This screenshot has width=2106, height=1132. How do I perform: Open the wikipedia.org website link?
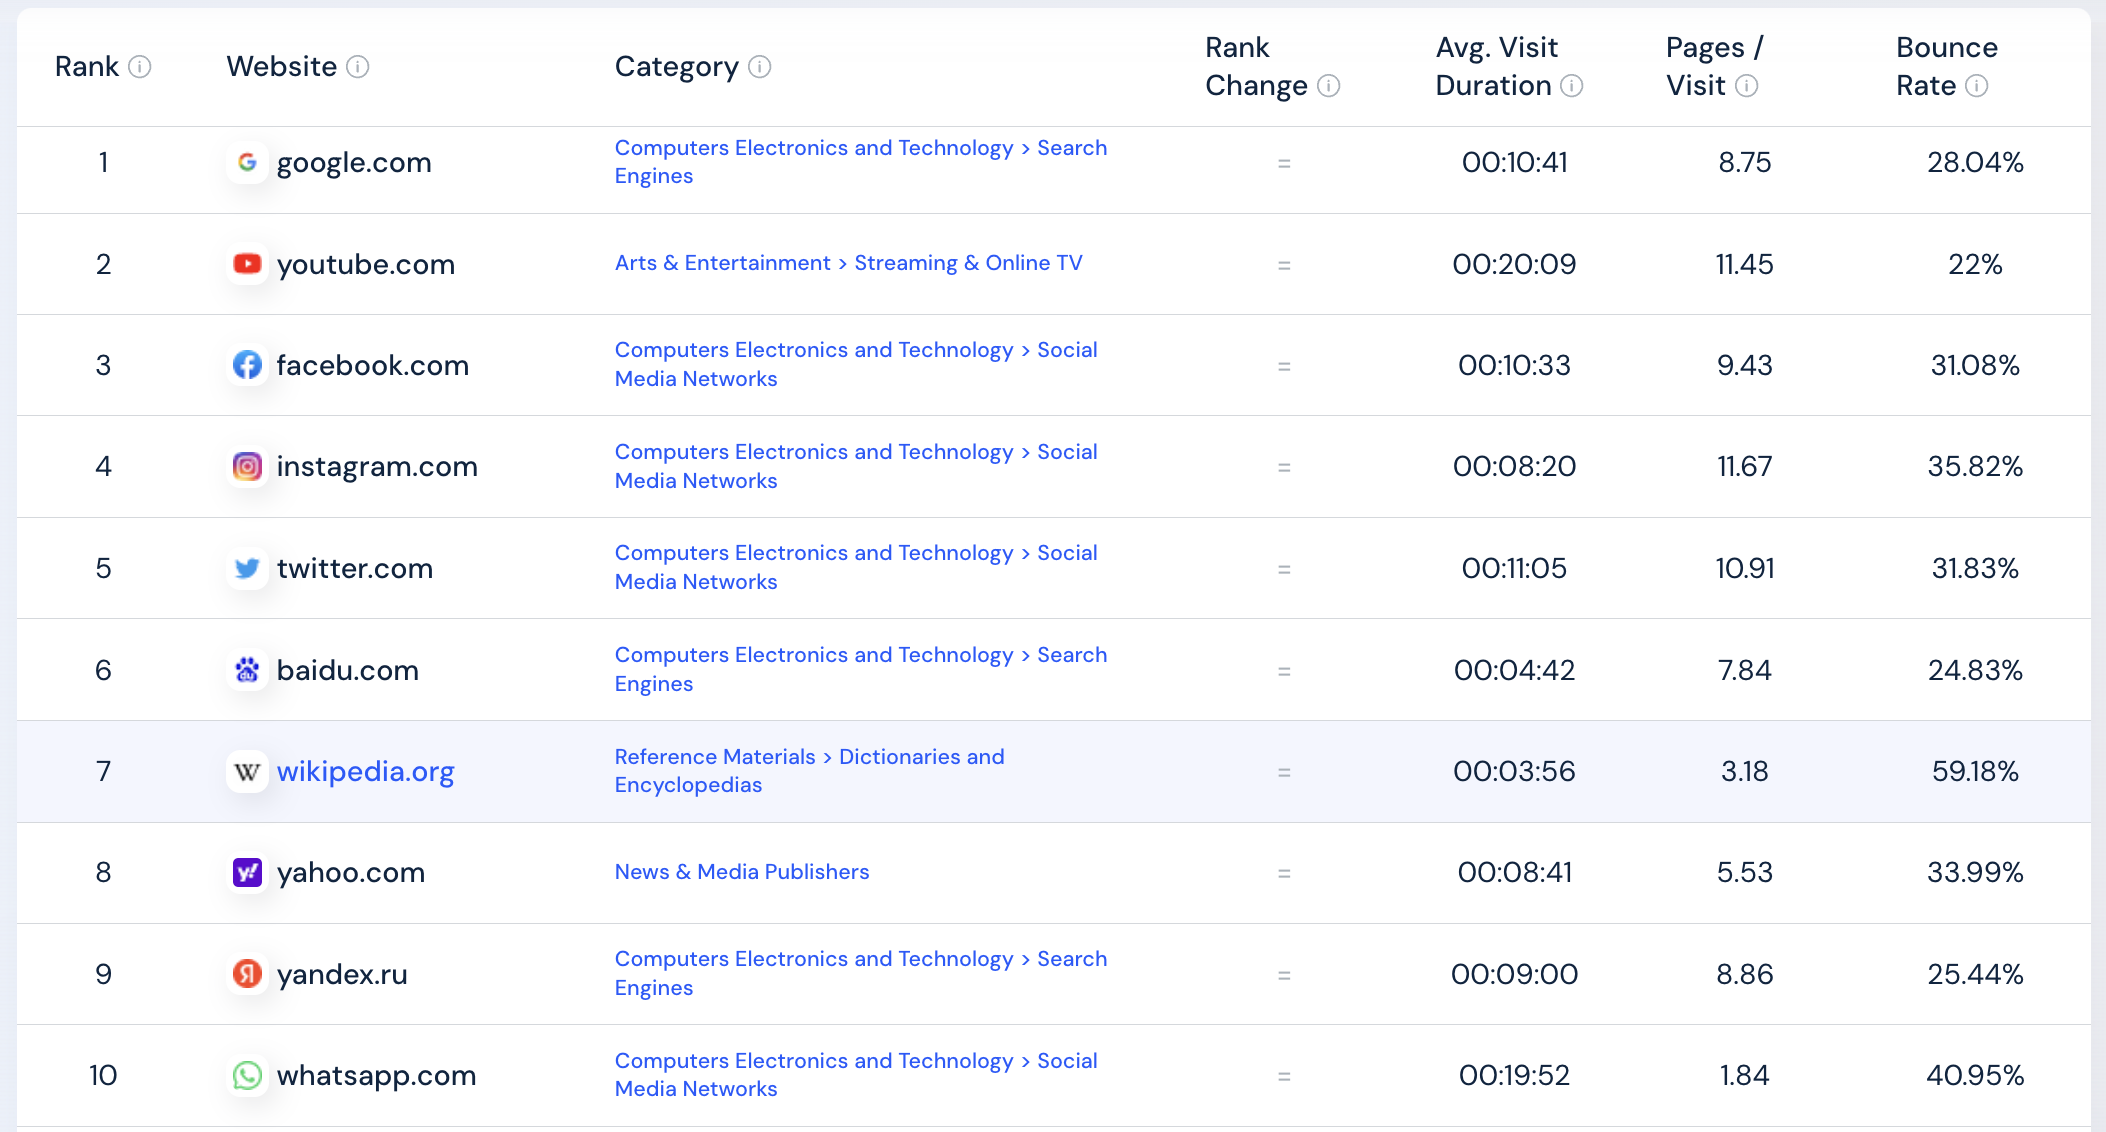(365, 771)
